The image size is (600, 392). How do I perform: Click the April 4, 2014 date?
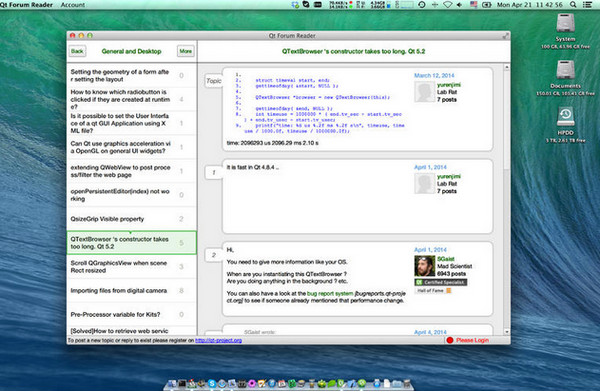click(430, 332)
